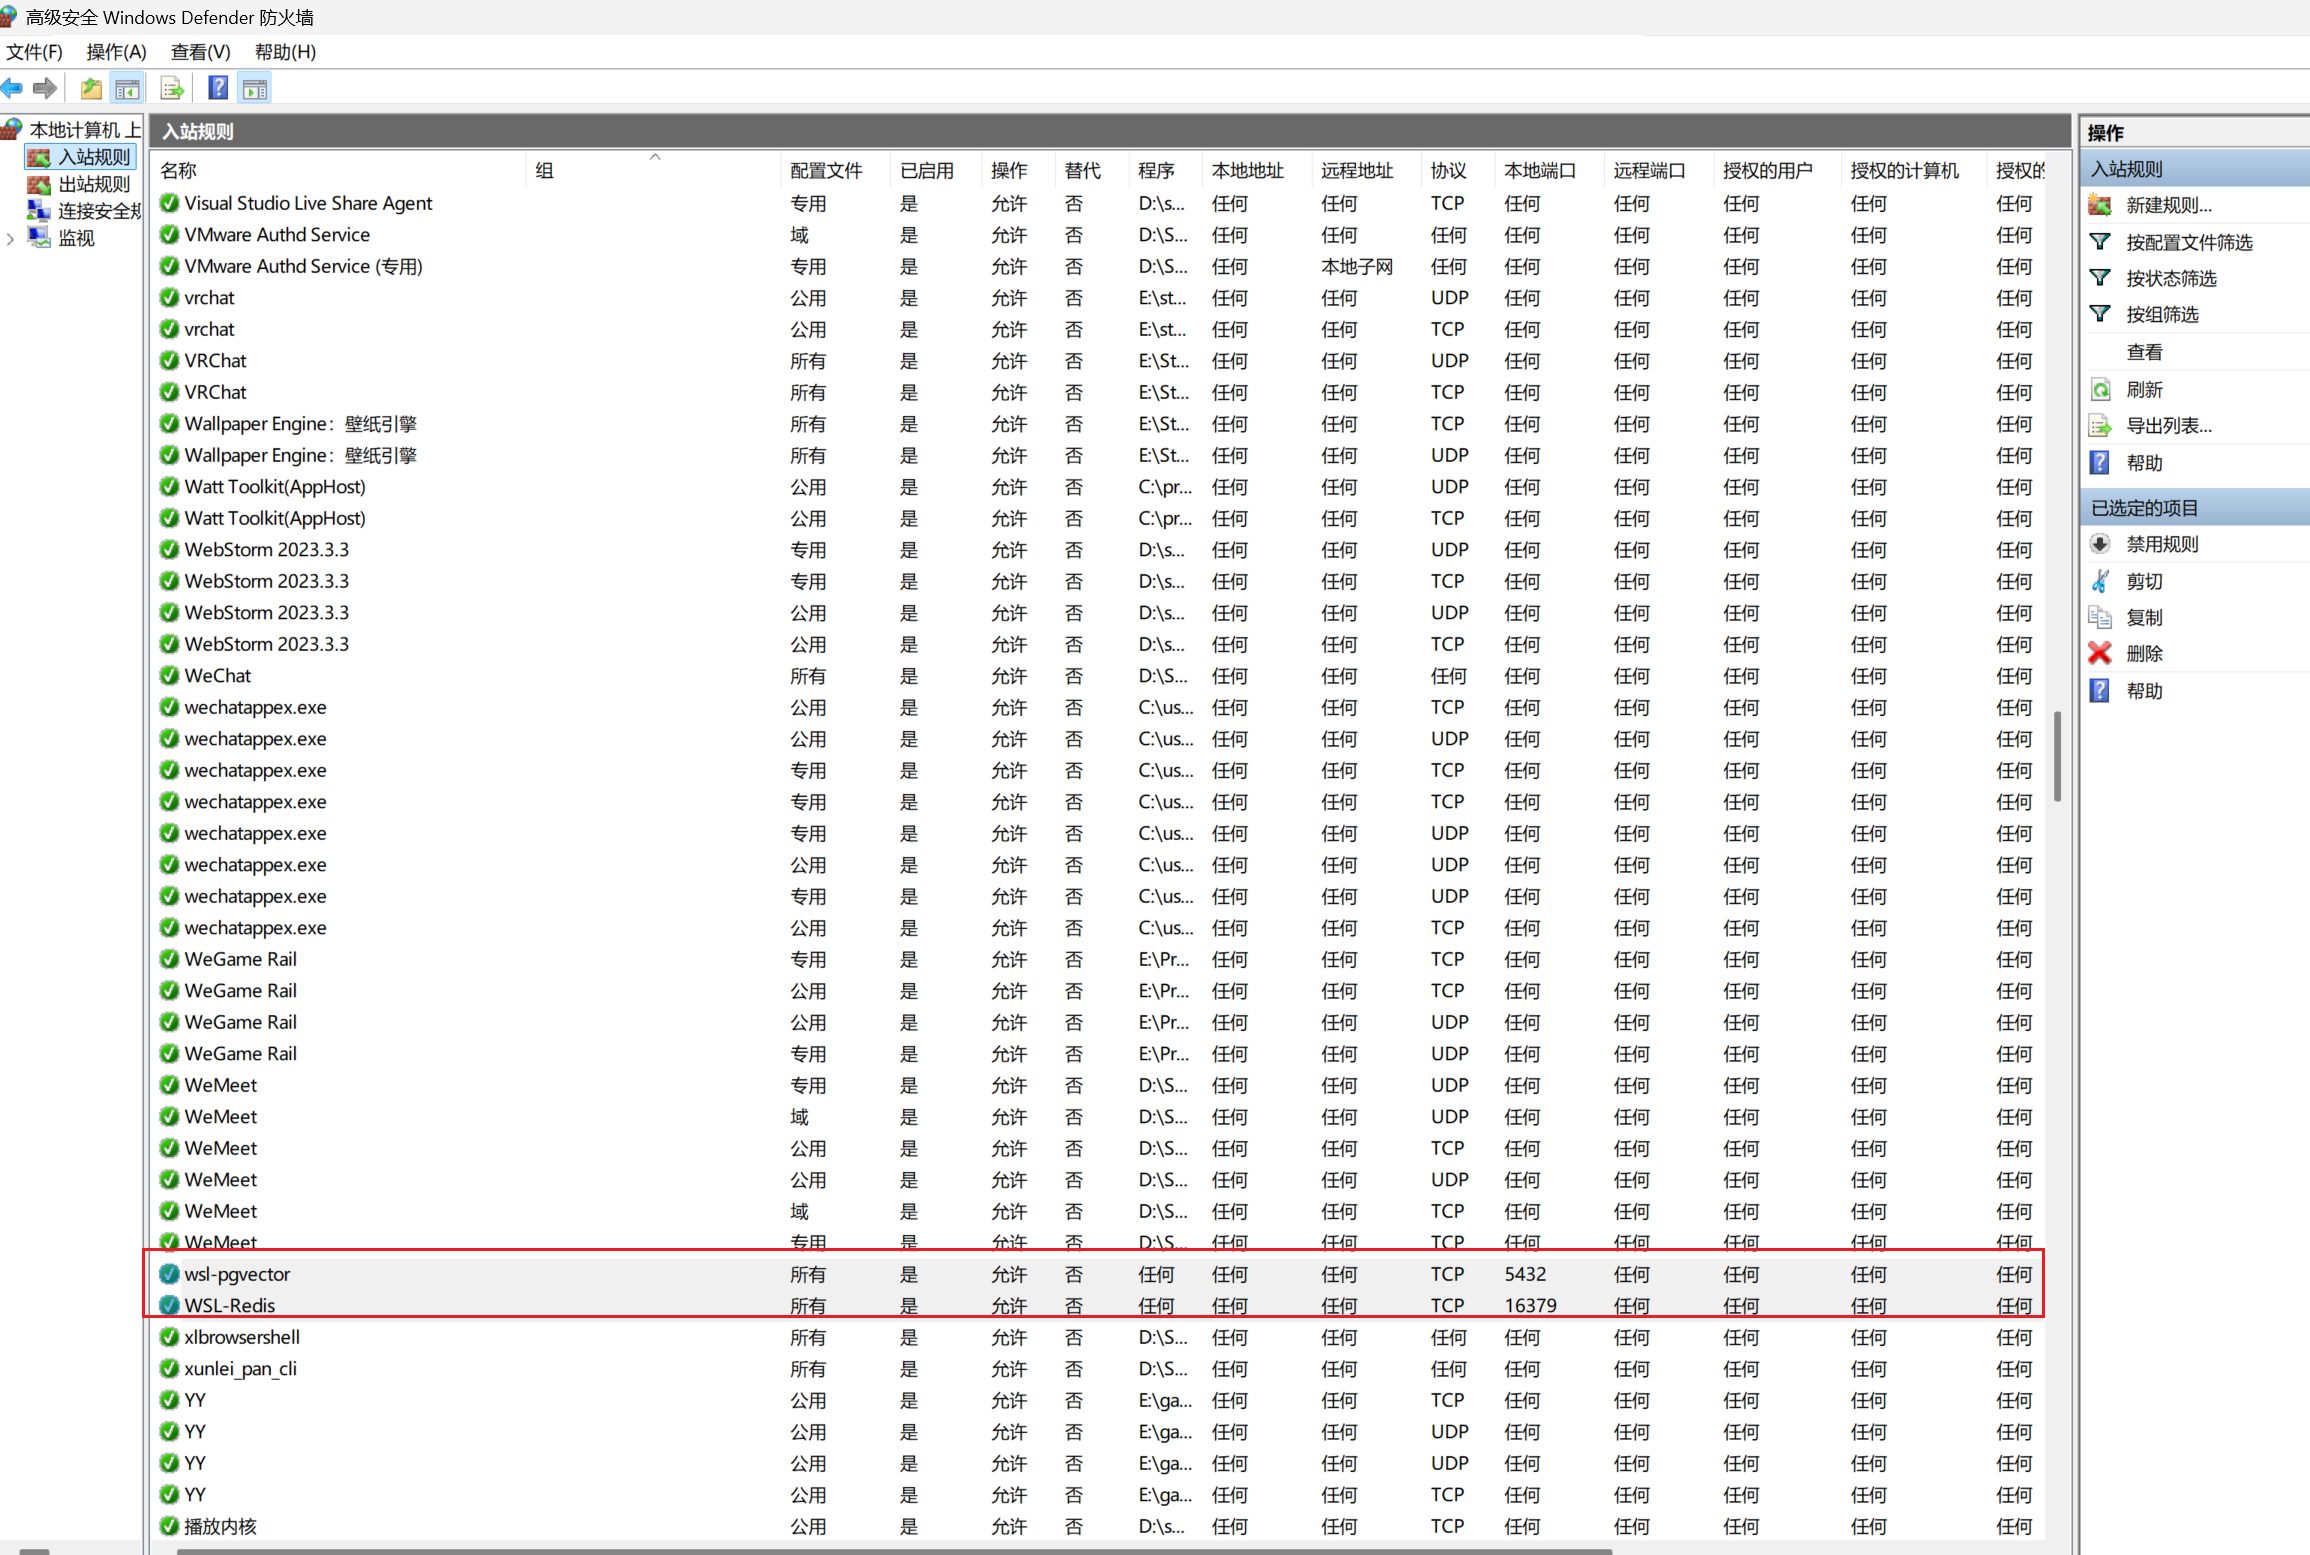Select the xlbrowsershell rule

pyautogui.click(x=242, y=1337)
